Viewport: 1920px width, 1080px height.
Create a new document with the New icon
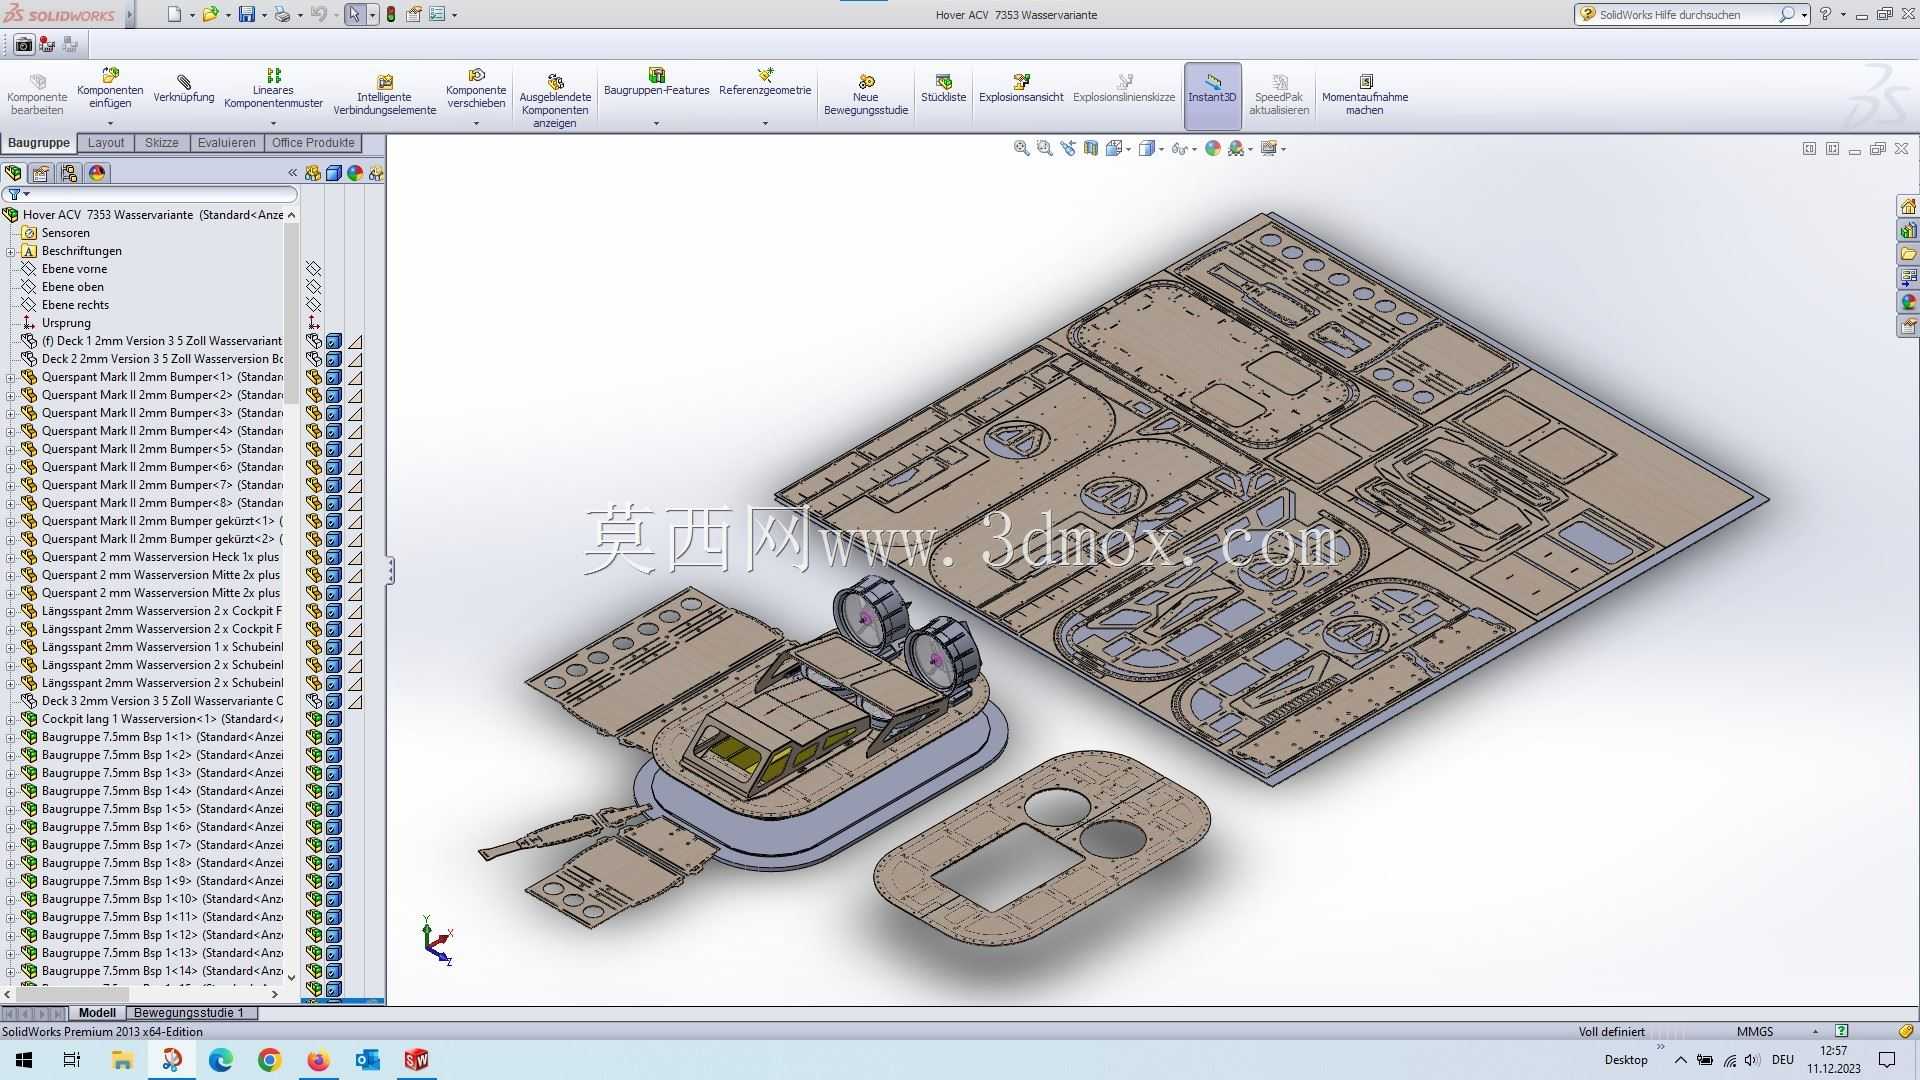174,14
